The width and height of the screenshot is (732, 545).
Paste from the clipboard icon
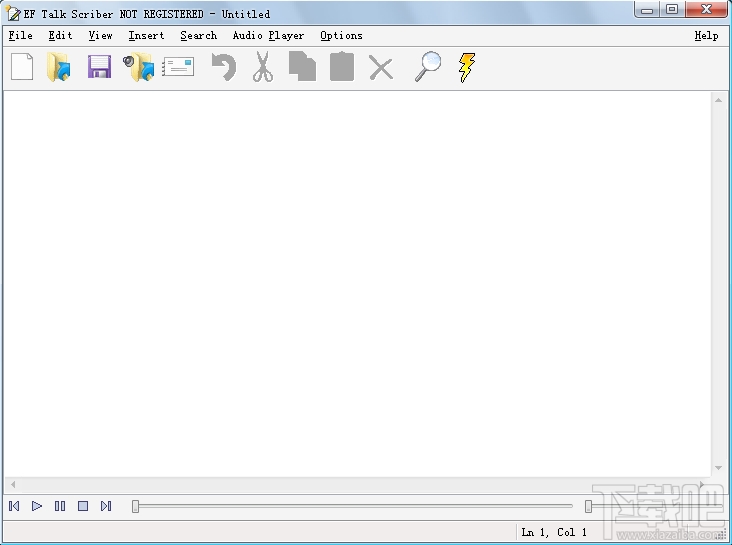point(342,67)
